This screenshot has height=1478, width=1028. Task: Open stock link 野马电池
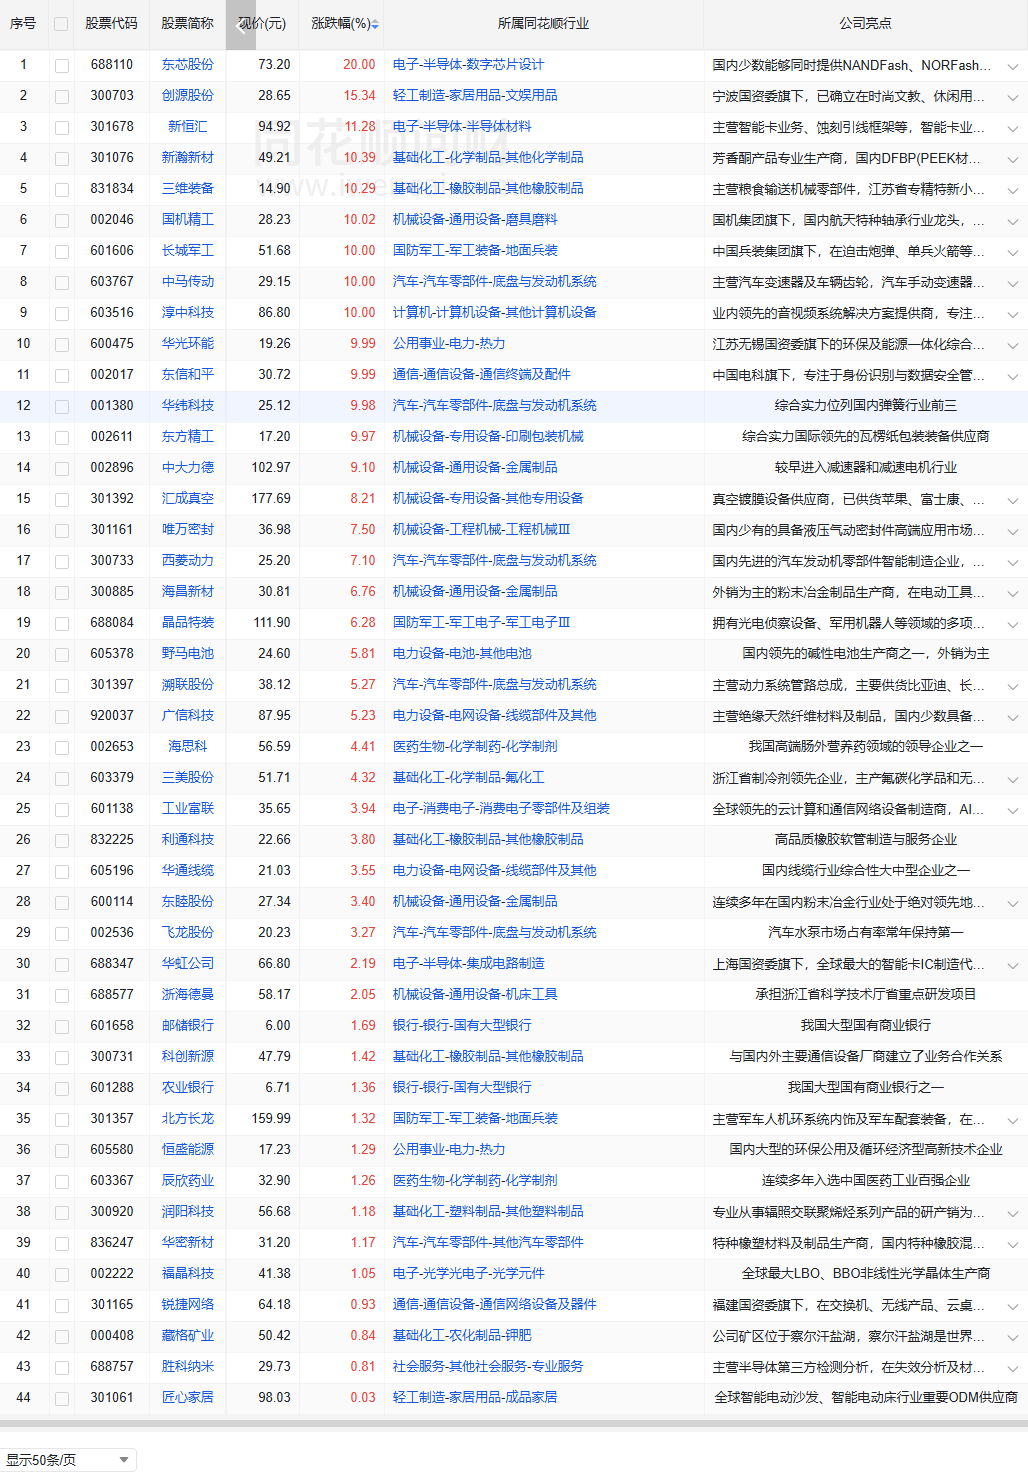(188, 653)
